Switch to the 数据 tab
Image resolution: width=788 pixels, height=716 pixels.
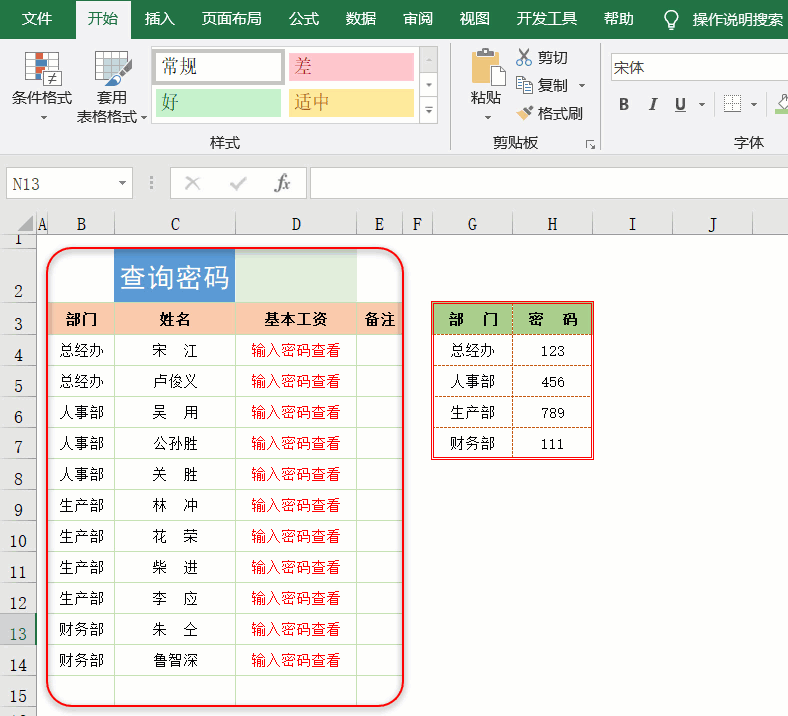361,19
